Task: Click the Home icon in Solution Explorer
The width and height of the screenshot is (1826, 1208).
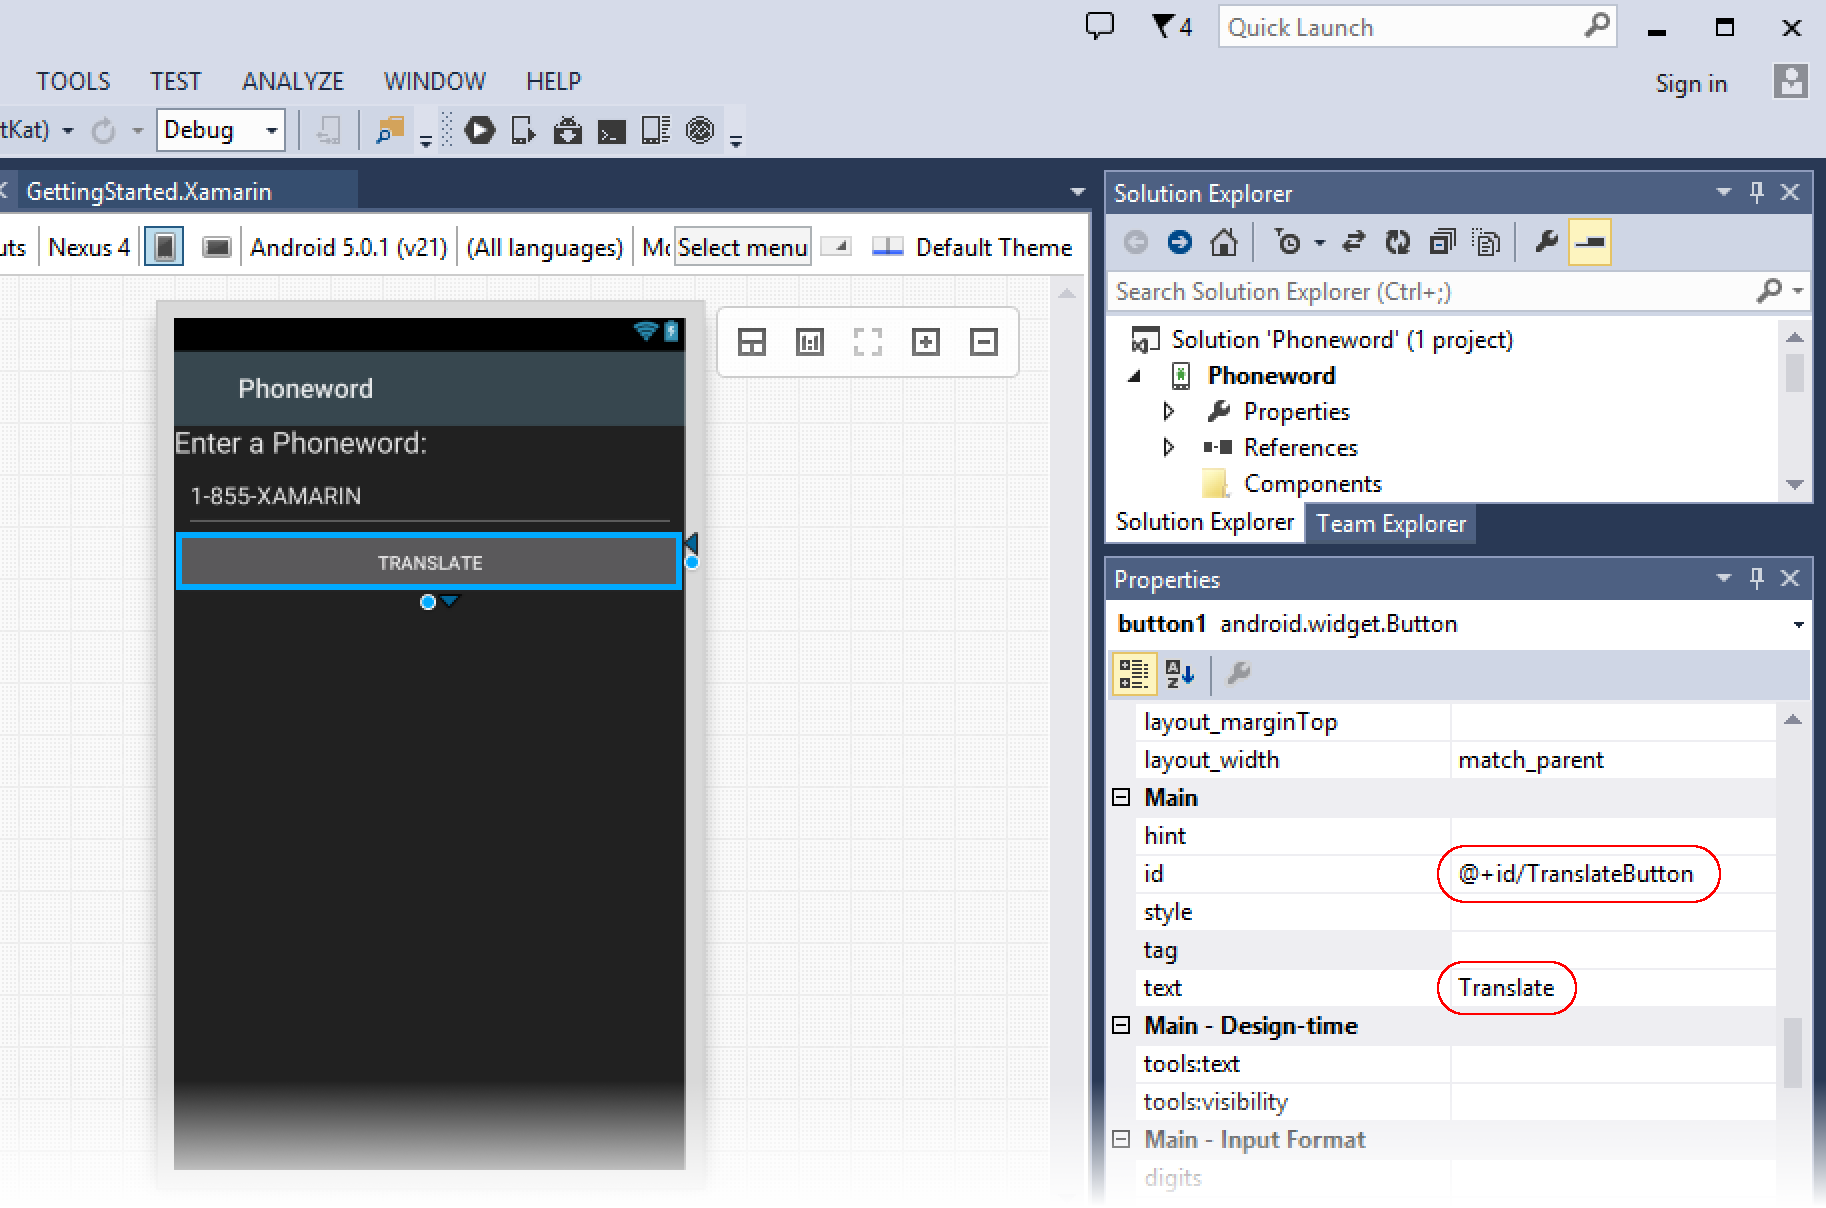Action: [x=1223, y=243]
